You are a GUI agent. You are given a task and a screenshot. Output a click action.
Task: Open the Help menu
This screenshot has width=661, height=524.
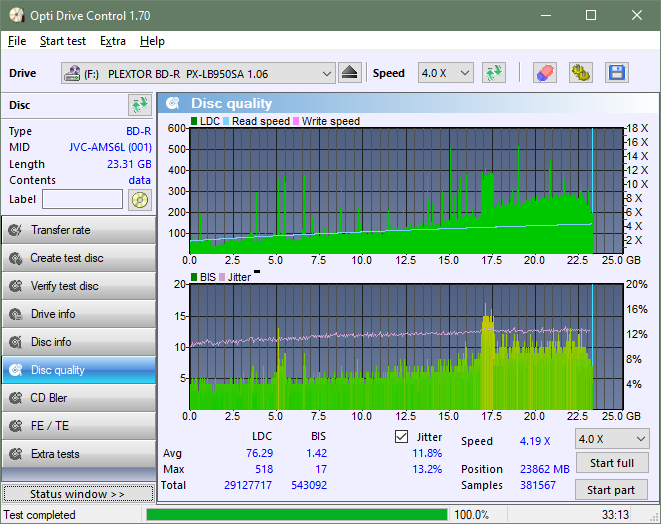click(152, 41)
